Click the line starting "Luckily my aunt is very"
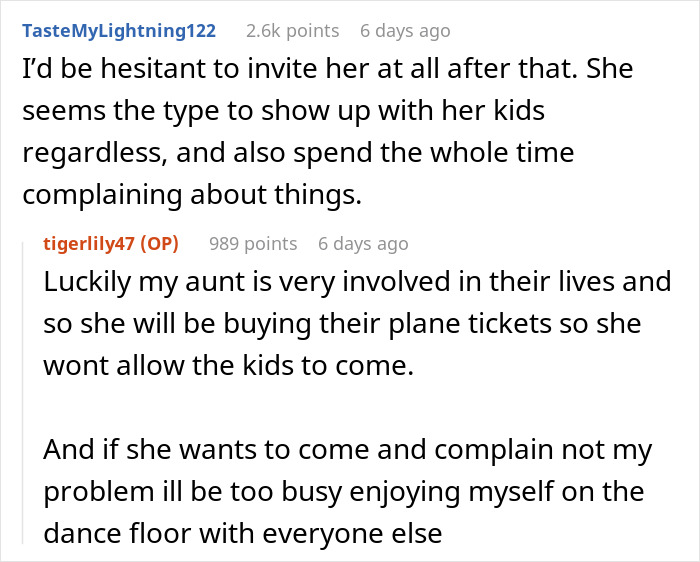700x562 pixels. (357, 282)
